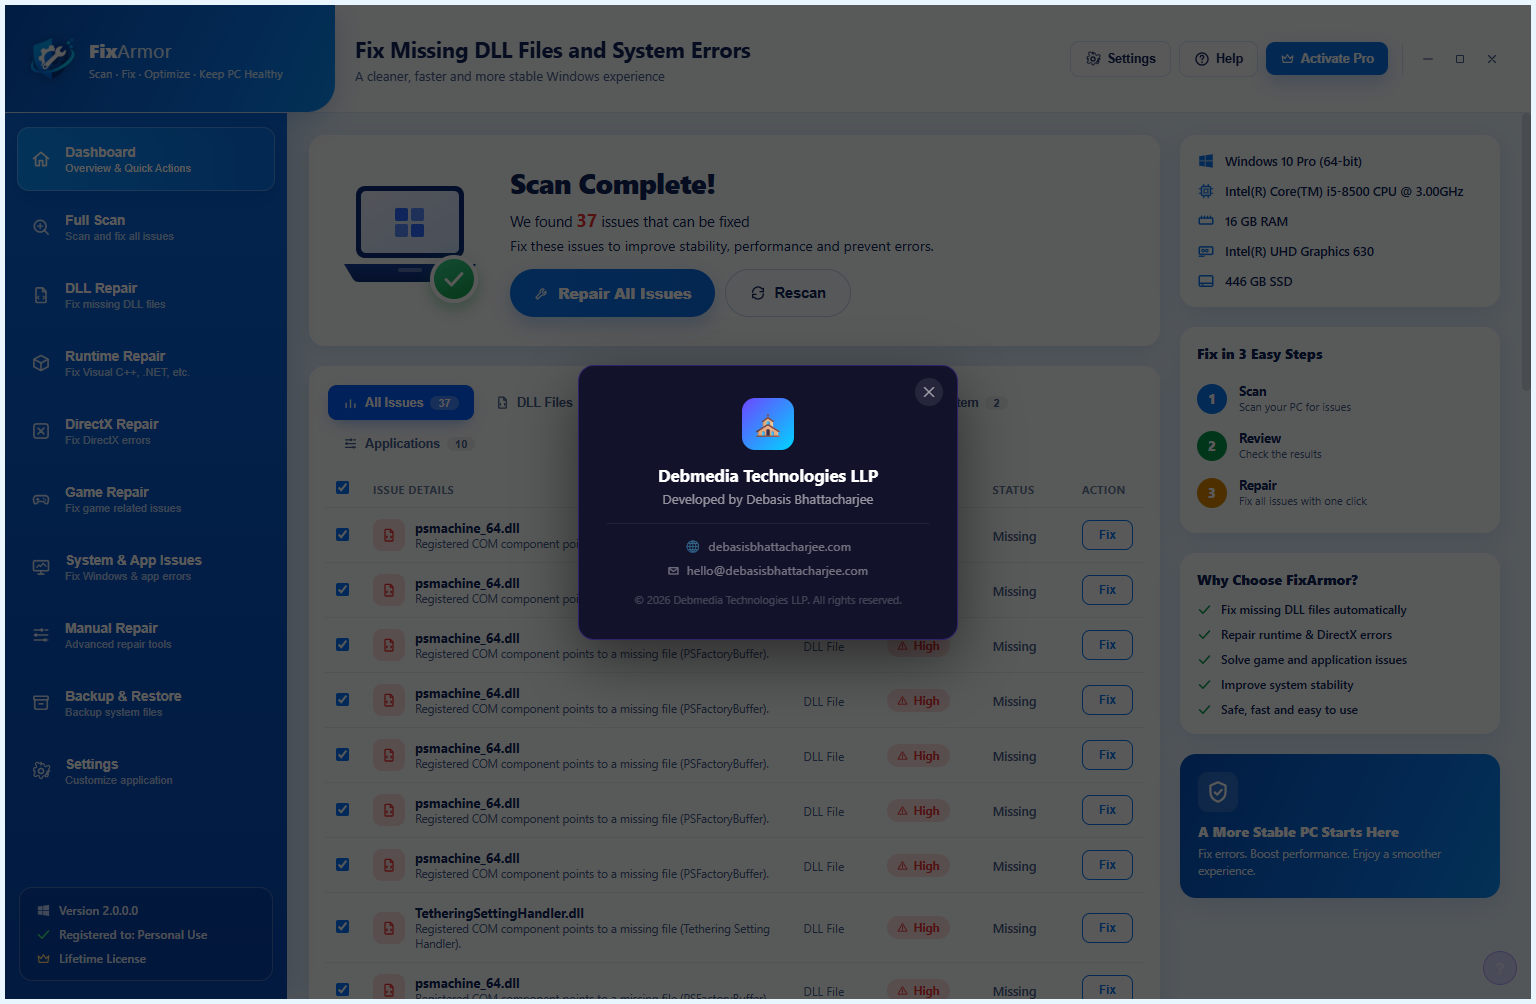Fix the TetheringSettingHandler.dll issue
Screen dimensions: 1536x1004
pos(1107,928)
